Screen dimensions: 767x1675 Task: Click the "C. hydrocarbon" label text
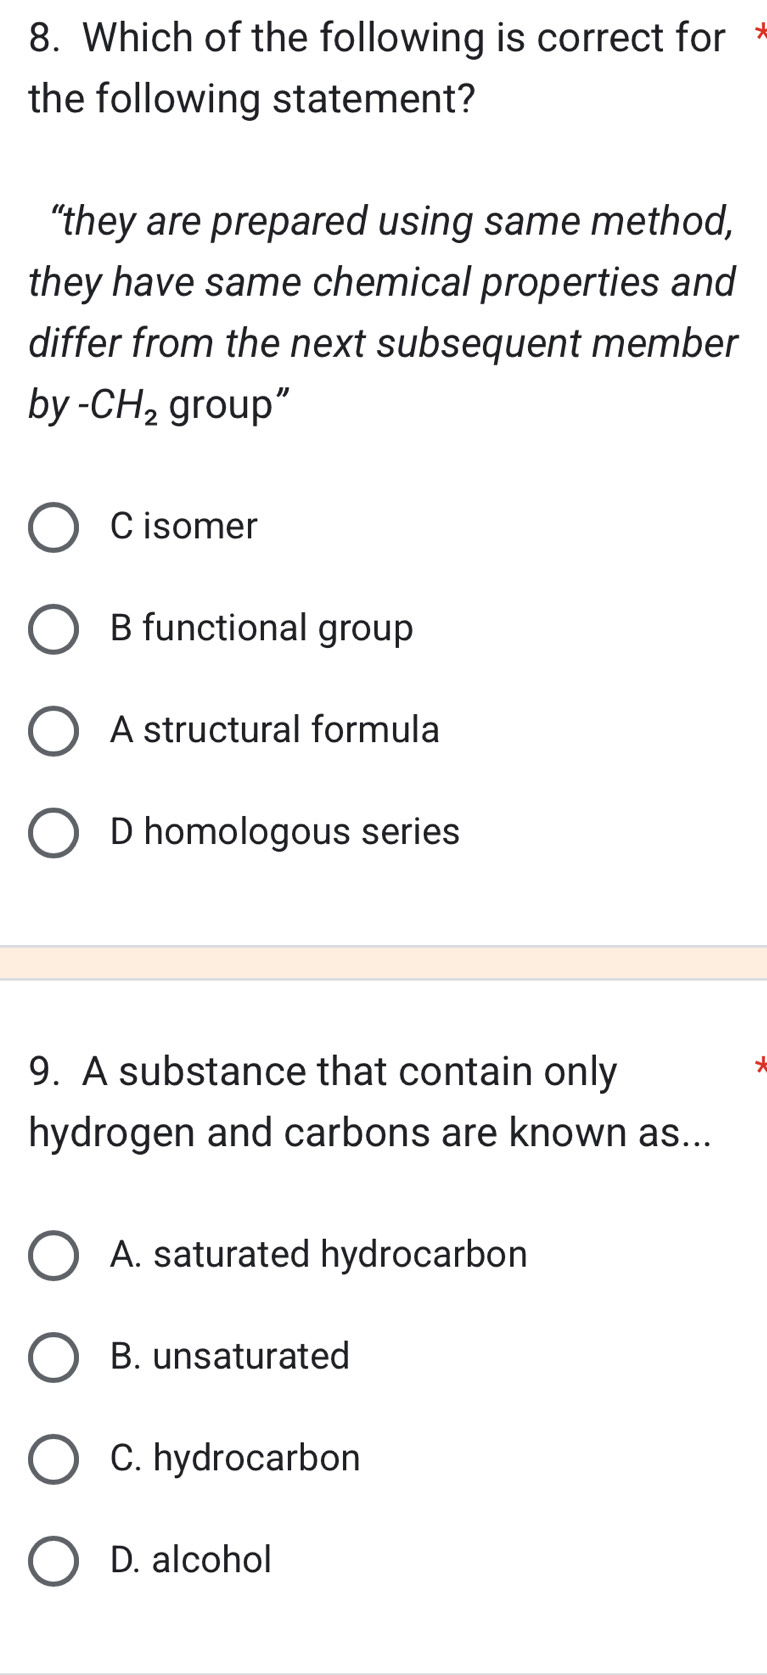click(235, 1460)
